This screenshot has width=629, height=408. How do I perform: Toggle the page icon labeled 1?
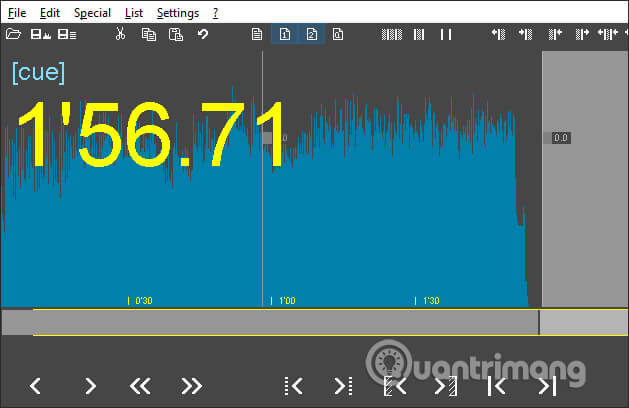284,34
